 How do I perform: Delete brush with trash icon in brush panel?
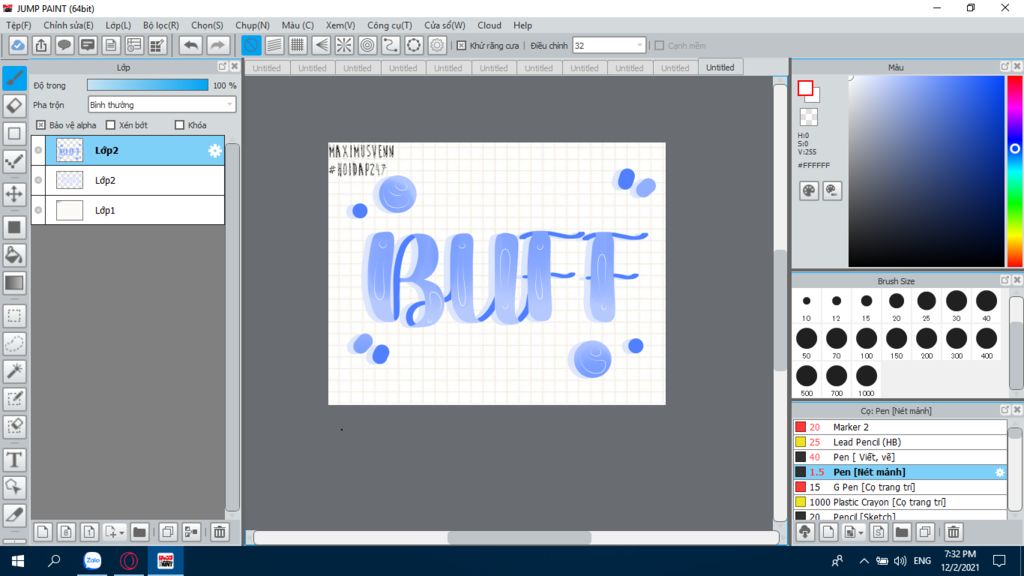[953, 532]
